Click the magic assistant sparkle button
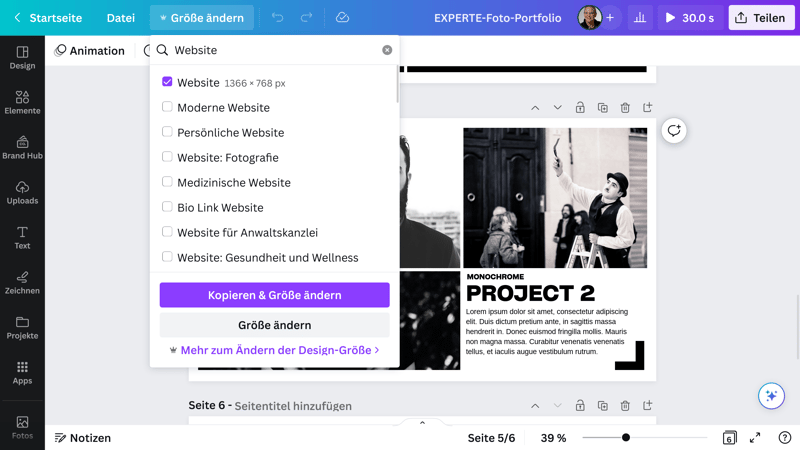 [x=771, y=395]
